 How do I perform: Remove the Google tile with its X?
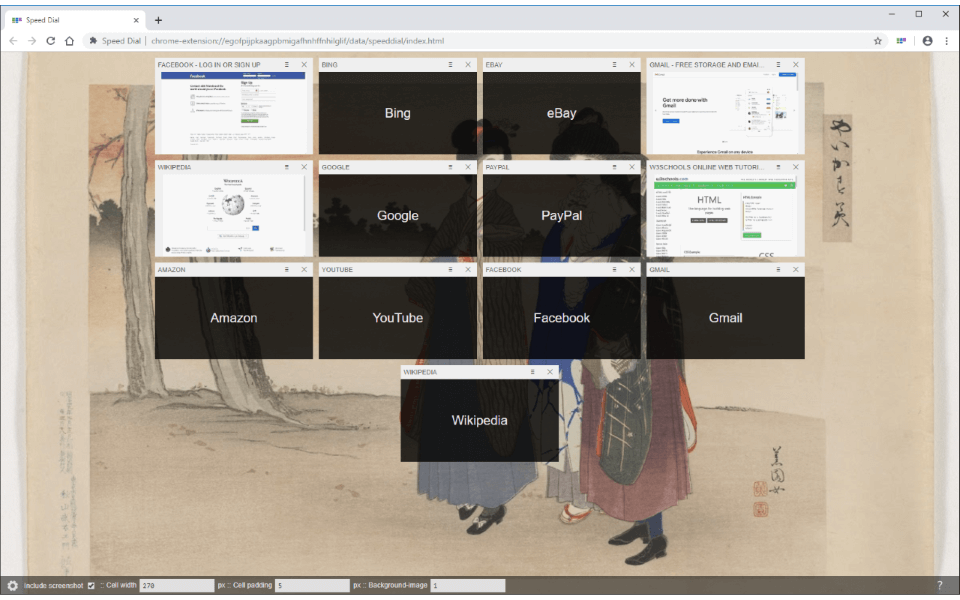[x=468, y=167]
